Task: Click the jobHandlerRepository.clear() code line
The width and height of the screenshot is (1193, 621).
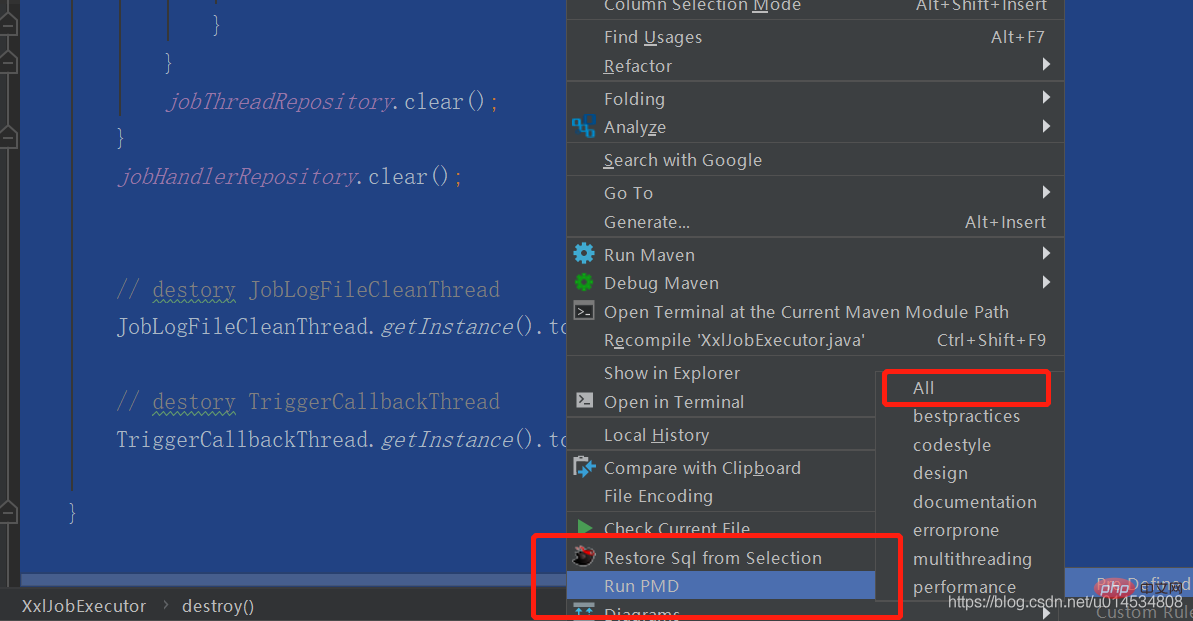Action: point(289,177)
